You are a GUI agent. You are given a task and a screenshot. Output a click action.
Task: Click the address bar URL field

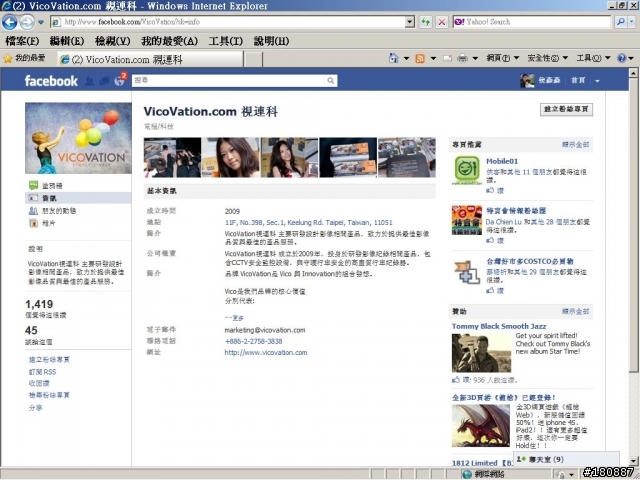coord(228,22)
